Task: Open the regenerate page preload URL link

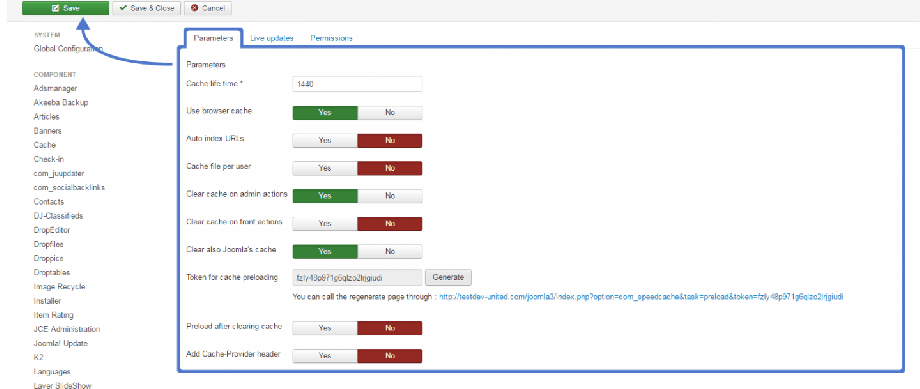Action: 641,297
